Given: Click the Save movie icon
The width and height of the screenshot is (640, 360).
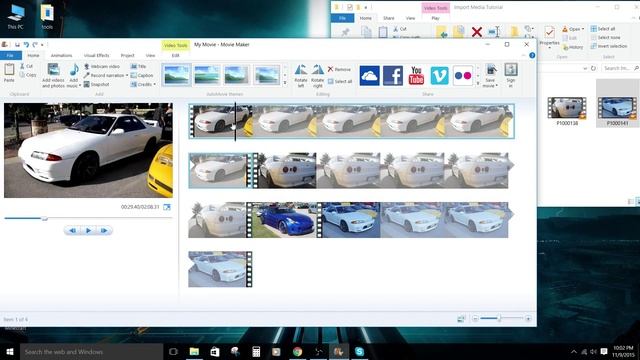Looking at the screenshot, I should coord(491,70).
